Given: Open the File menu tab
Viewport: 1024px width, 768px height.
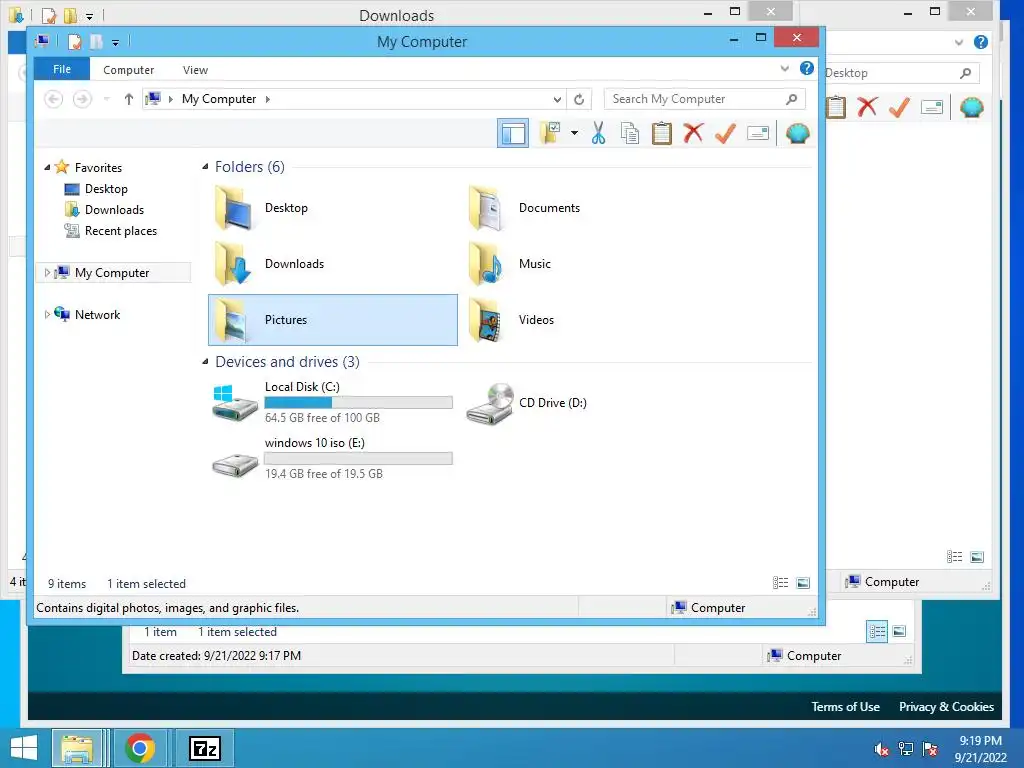Looking at the screenshot, I should pyautogui.click(x=62, y=69).
